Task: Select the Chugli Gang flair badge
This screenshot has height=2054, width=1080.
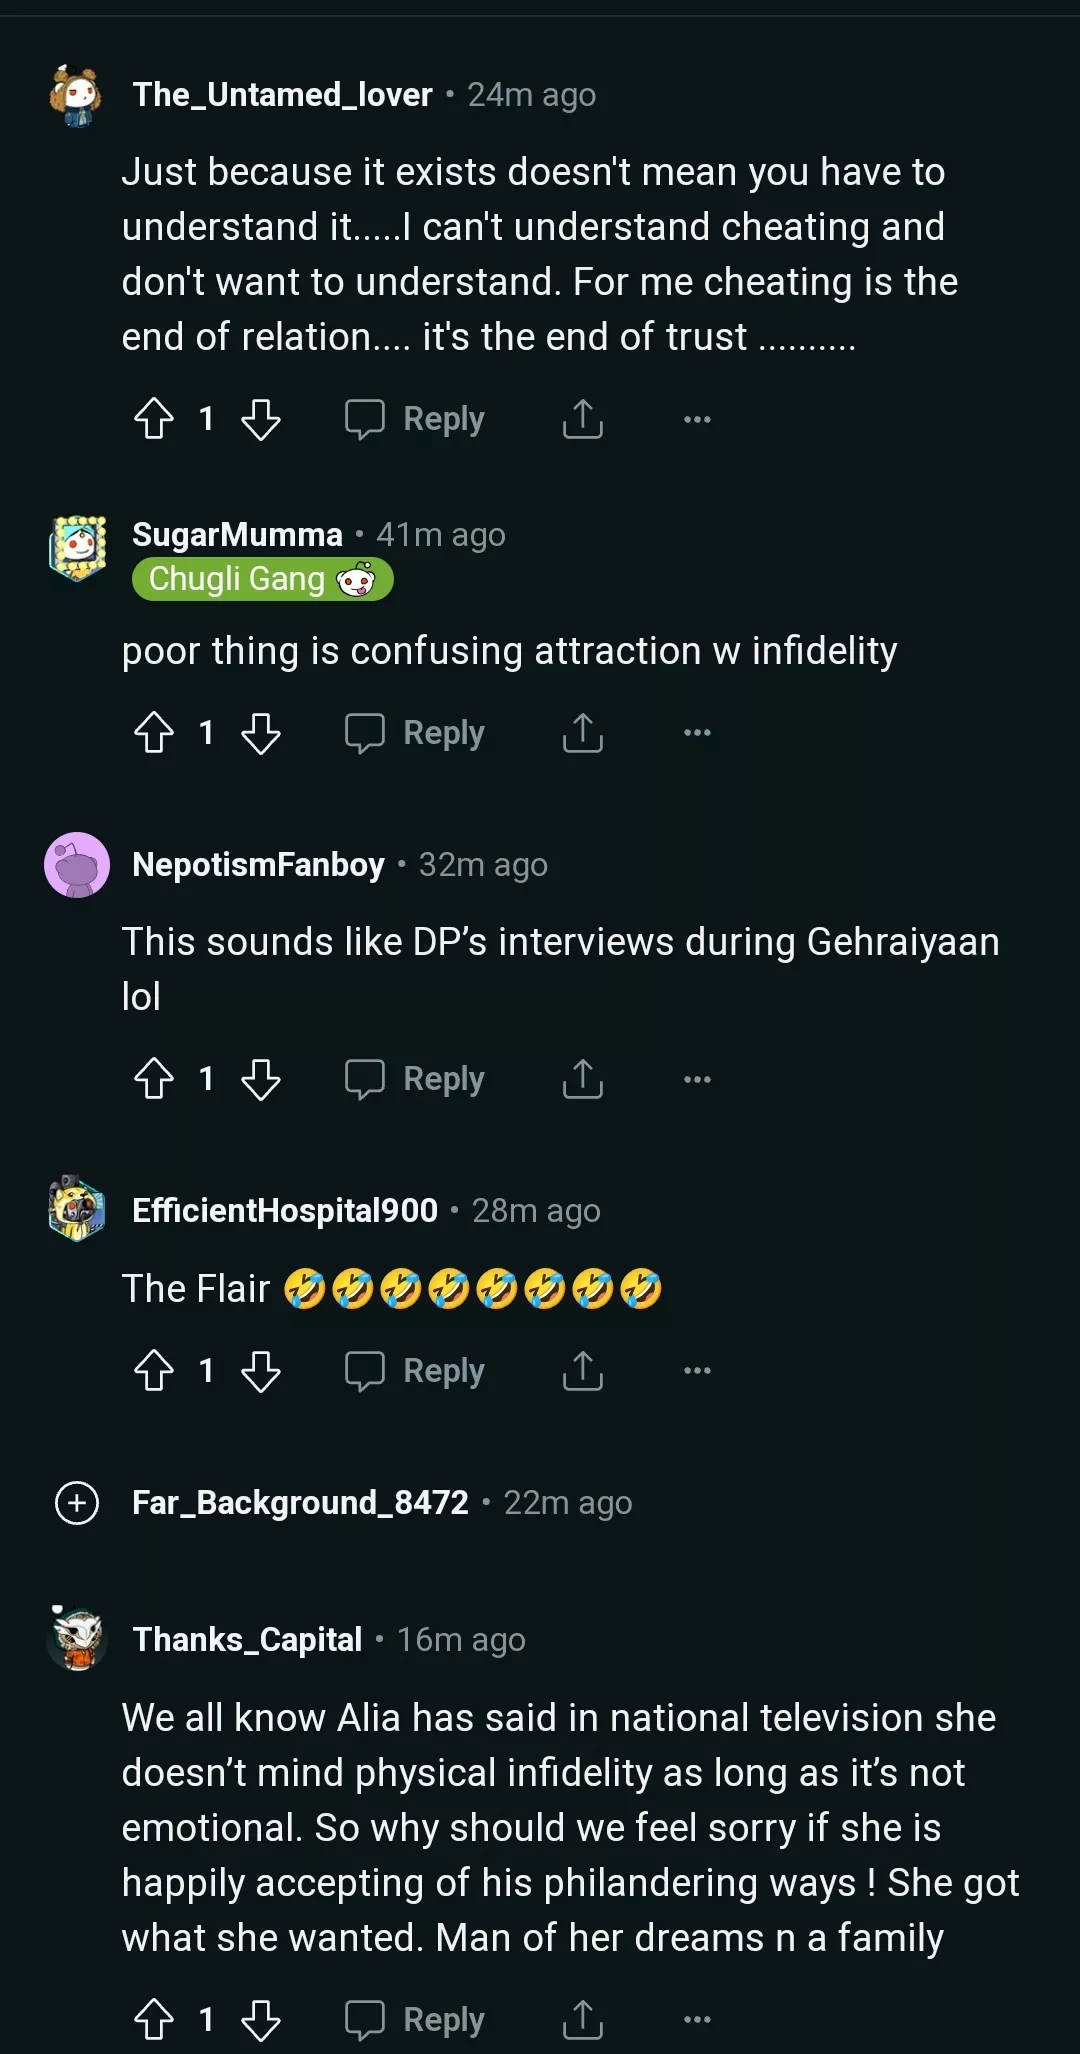Action: click(262, 579)
